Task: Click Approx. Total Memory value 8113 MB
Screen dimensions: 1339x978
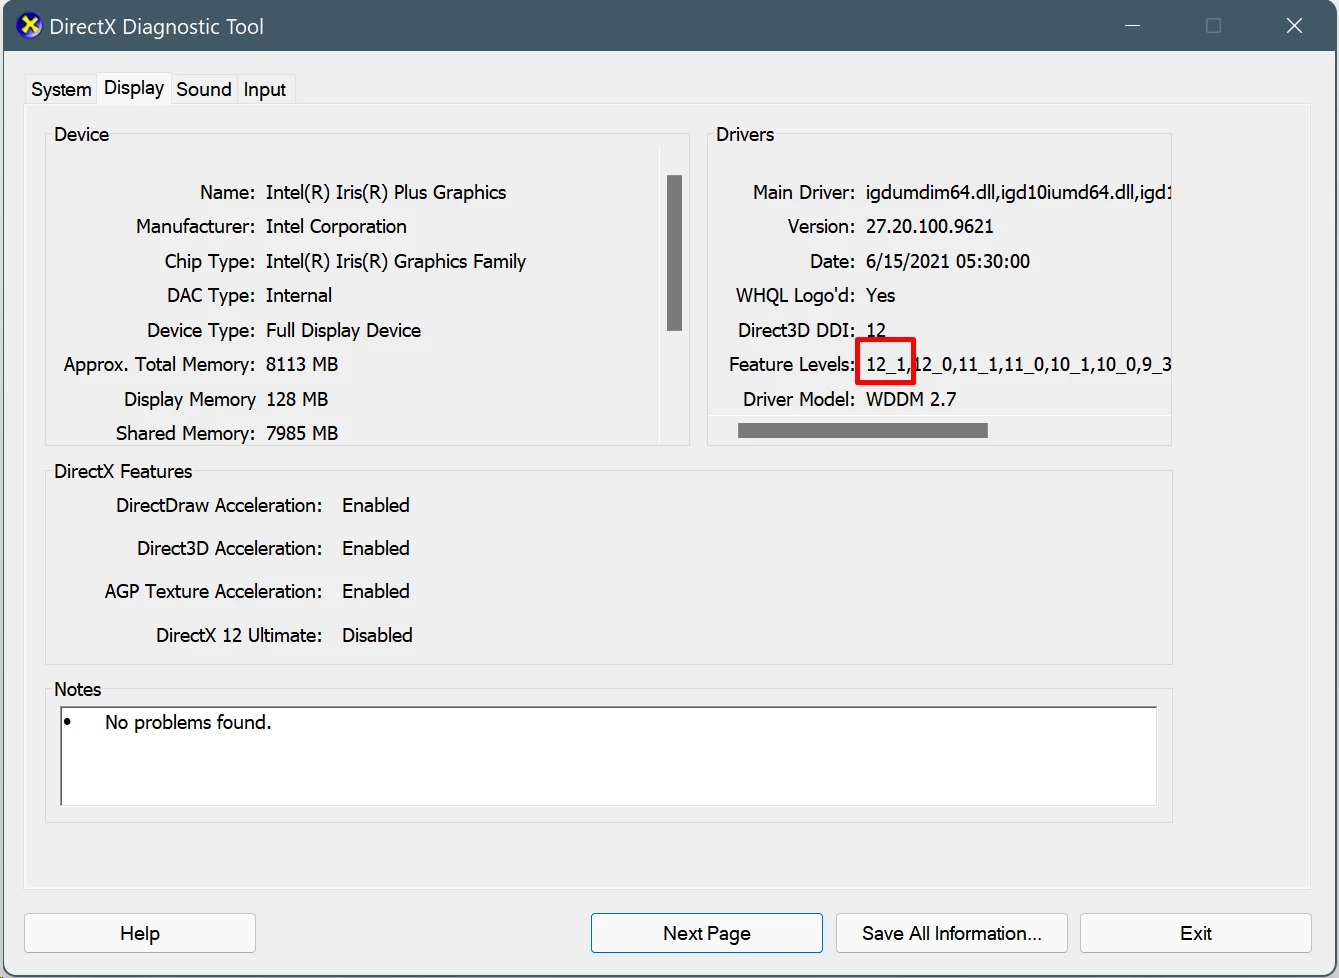Action: click(x=302, y=364)
